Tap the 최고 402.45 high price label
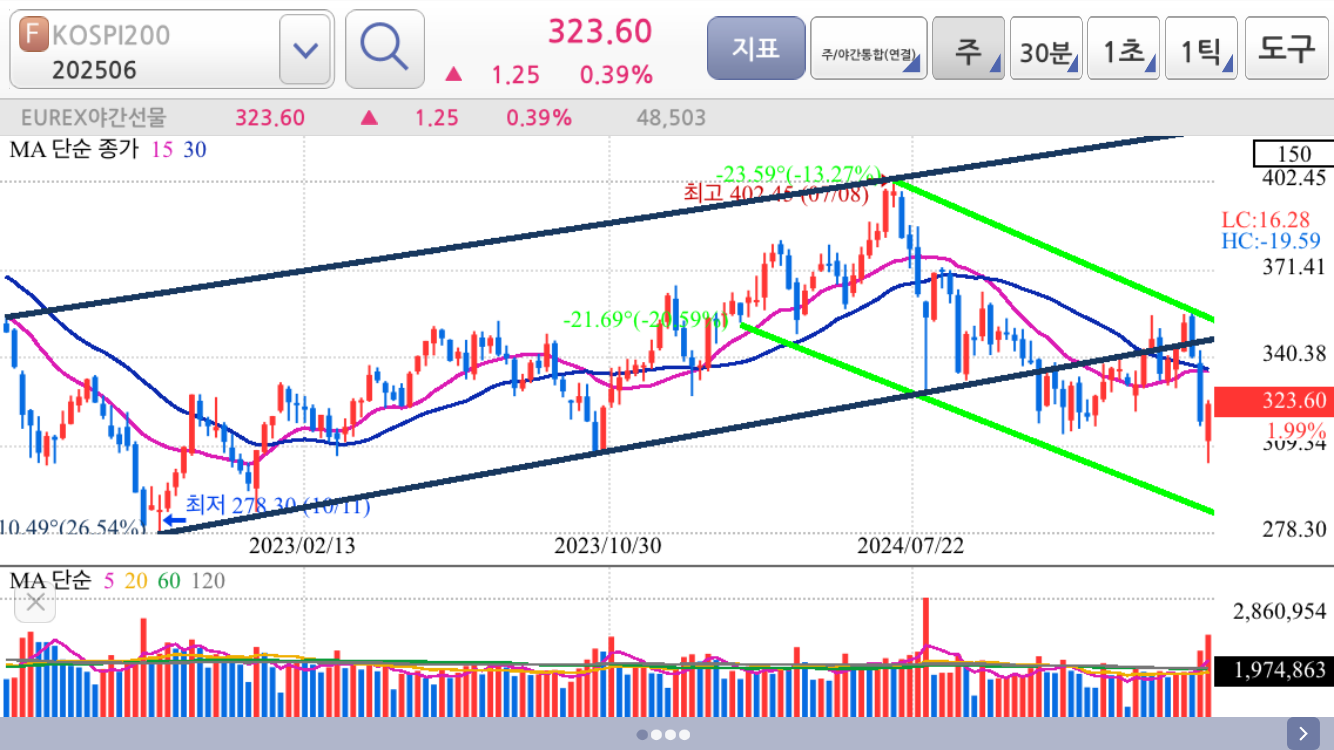The height and width of the screenshot is (750, 1334). [776, 192]
